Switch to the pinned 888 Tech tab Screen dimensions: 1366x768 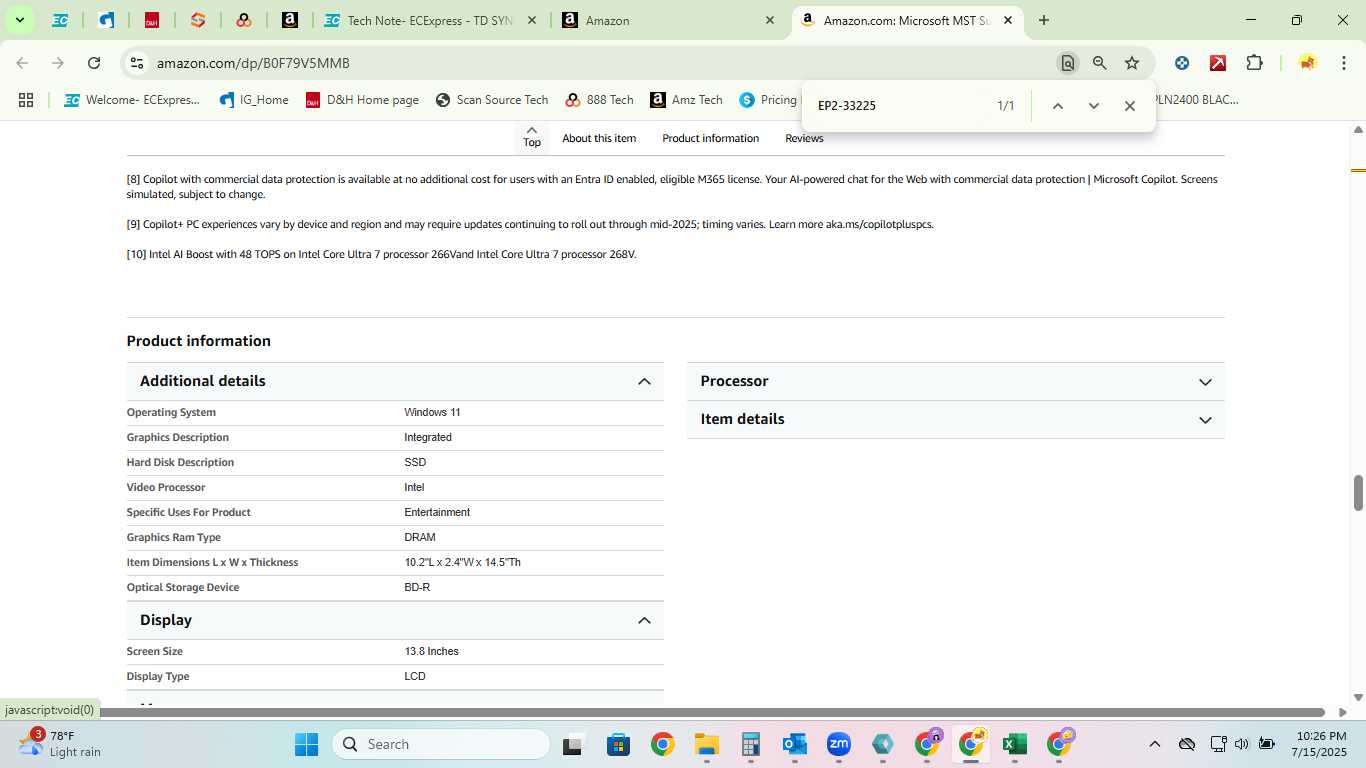click(x=243, y=20)
